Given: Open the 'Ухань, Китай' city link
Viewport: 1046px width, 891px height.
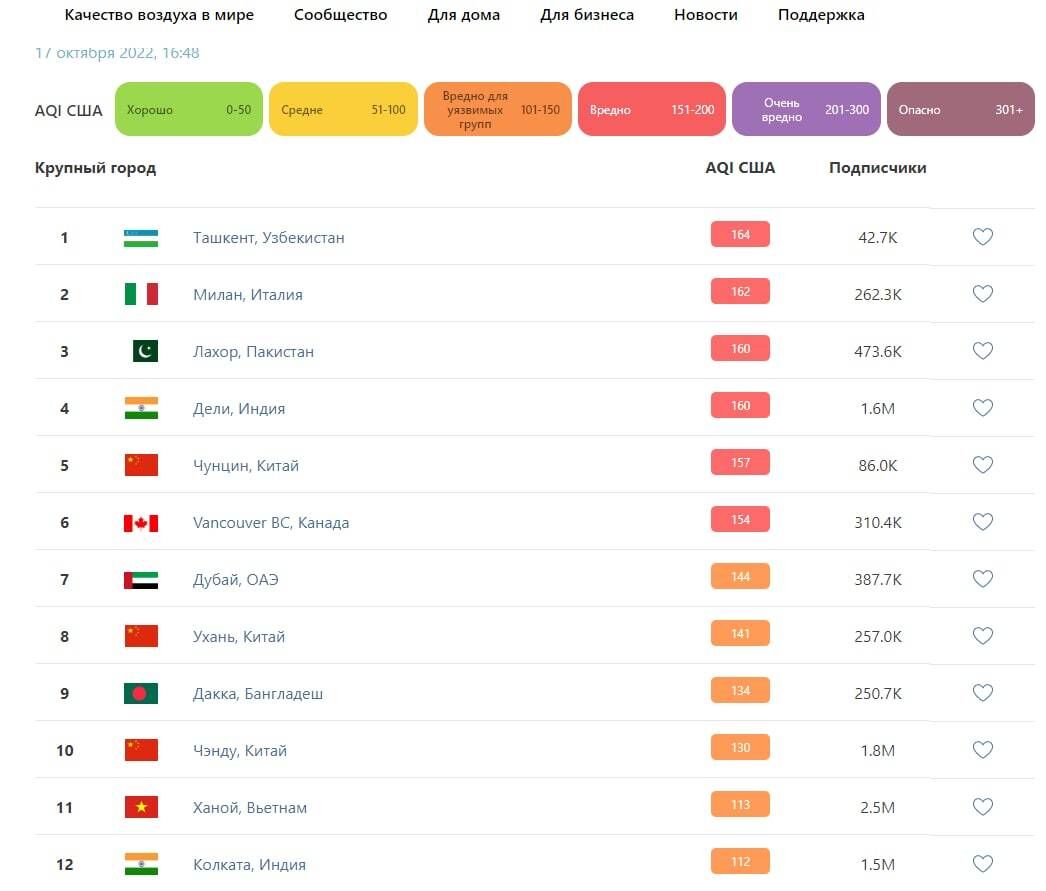Looking at the screenshot, I should click(x=239, y=637).
